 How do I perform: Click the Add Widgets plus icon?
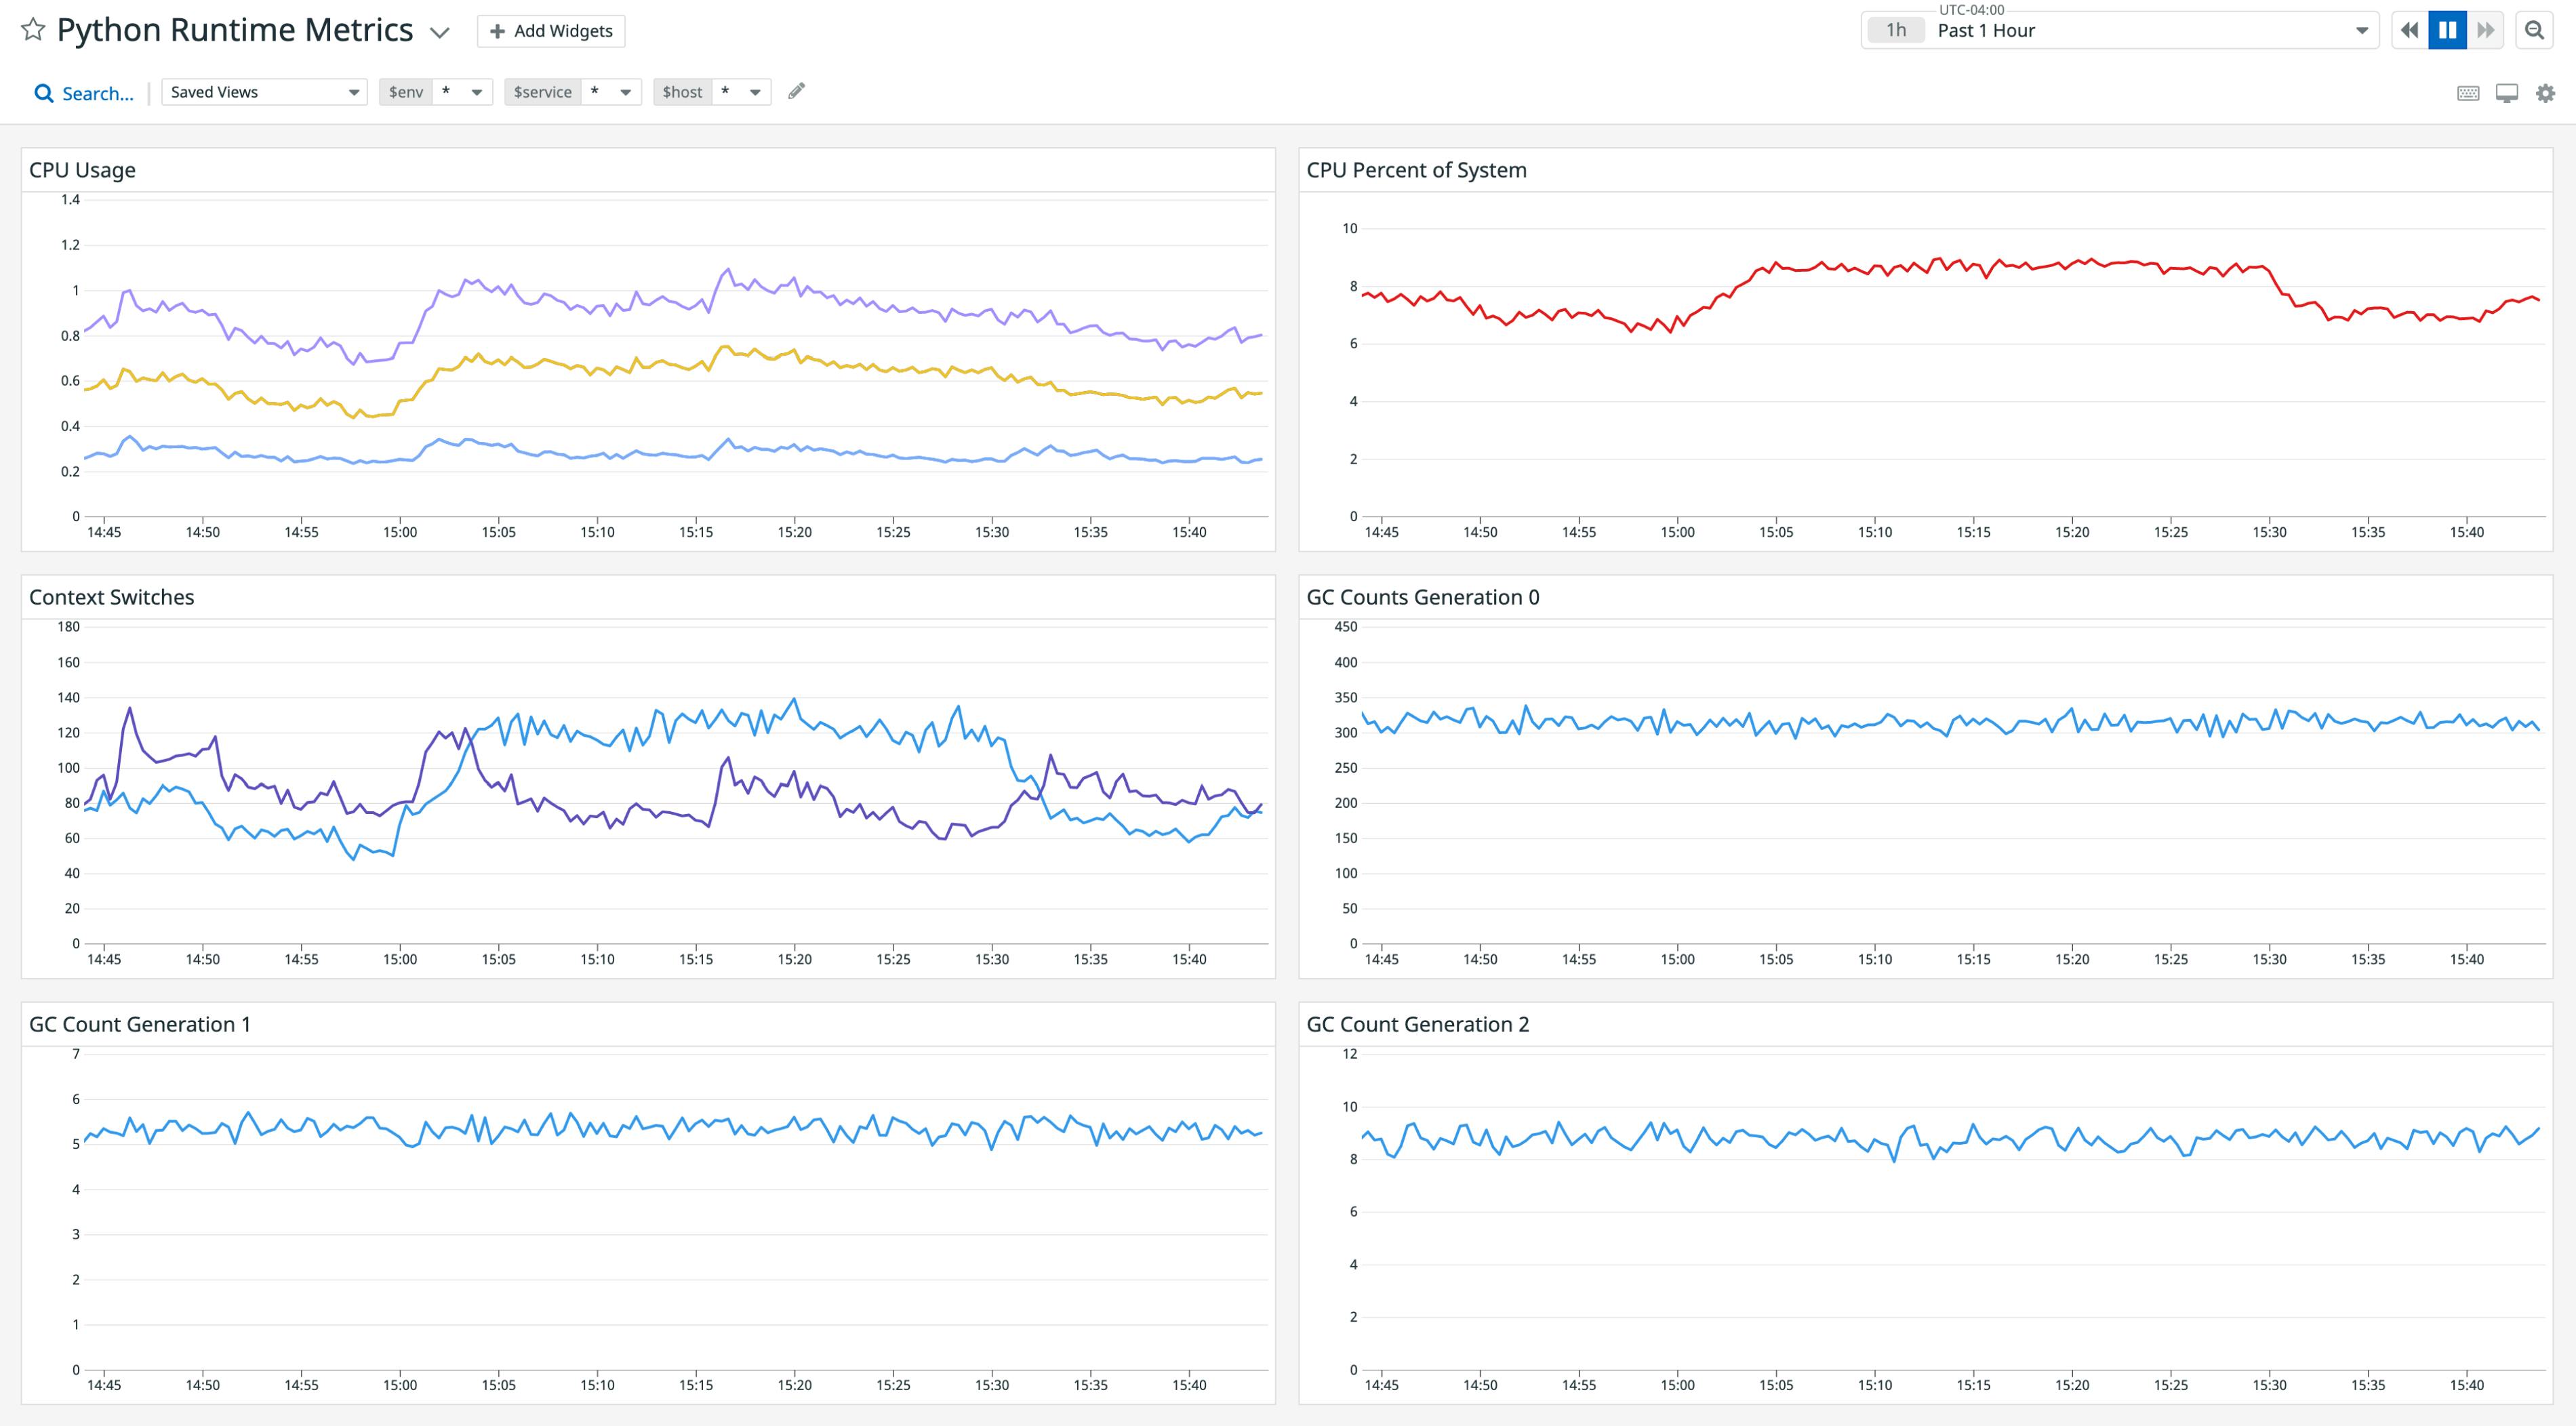(x=497, y=31)
